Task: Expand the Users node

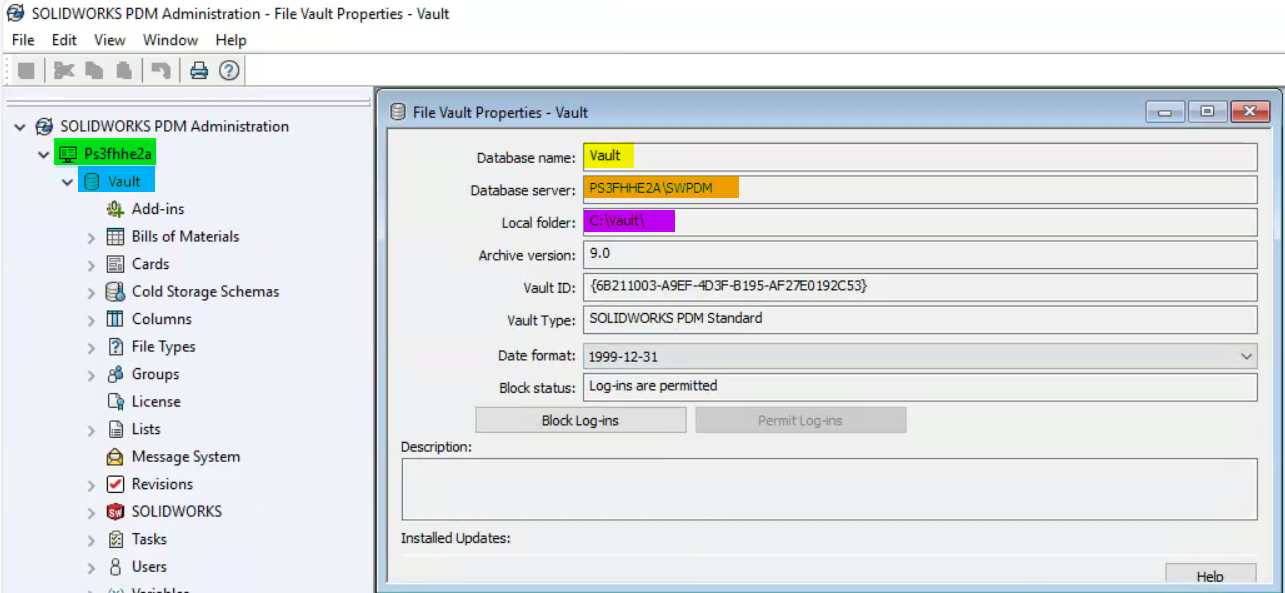Action: 91,567
